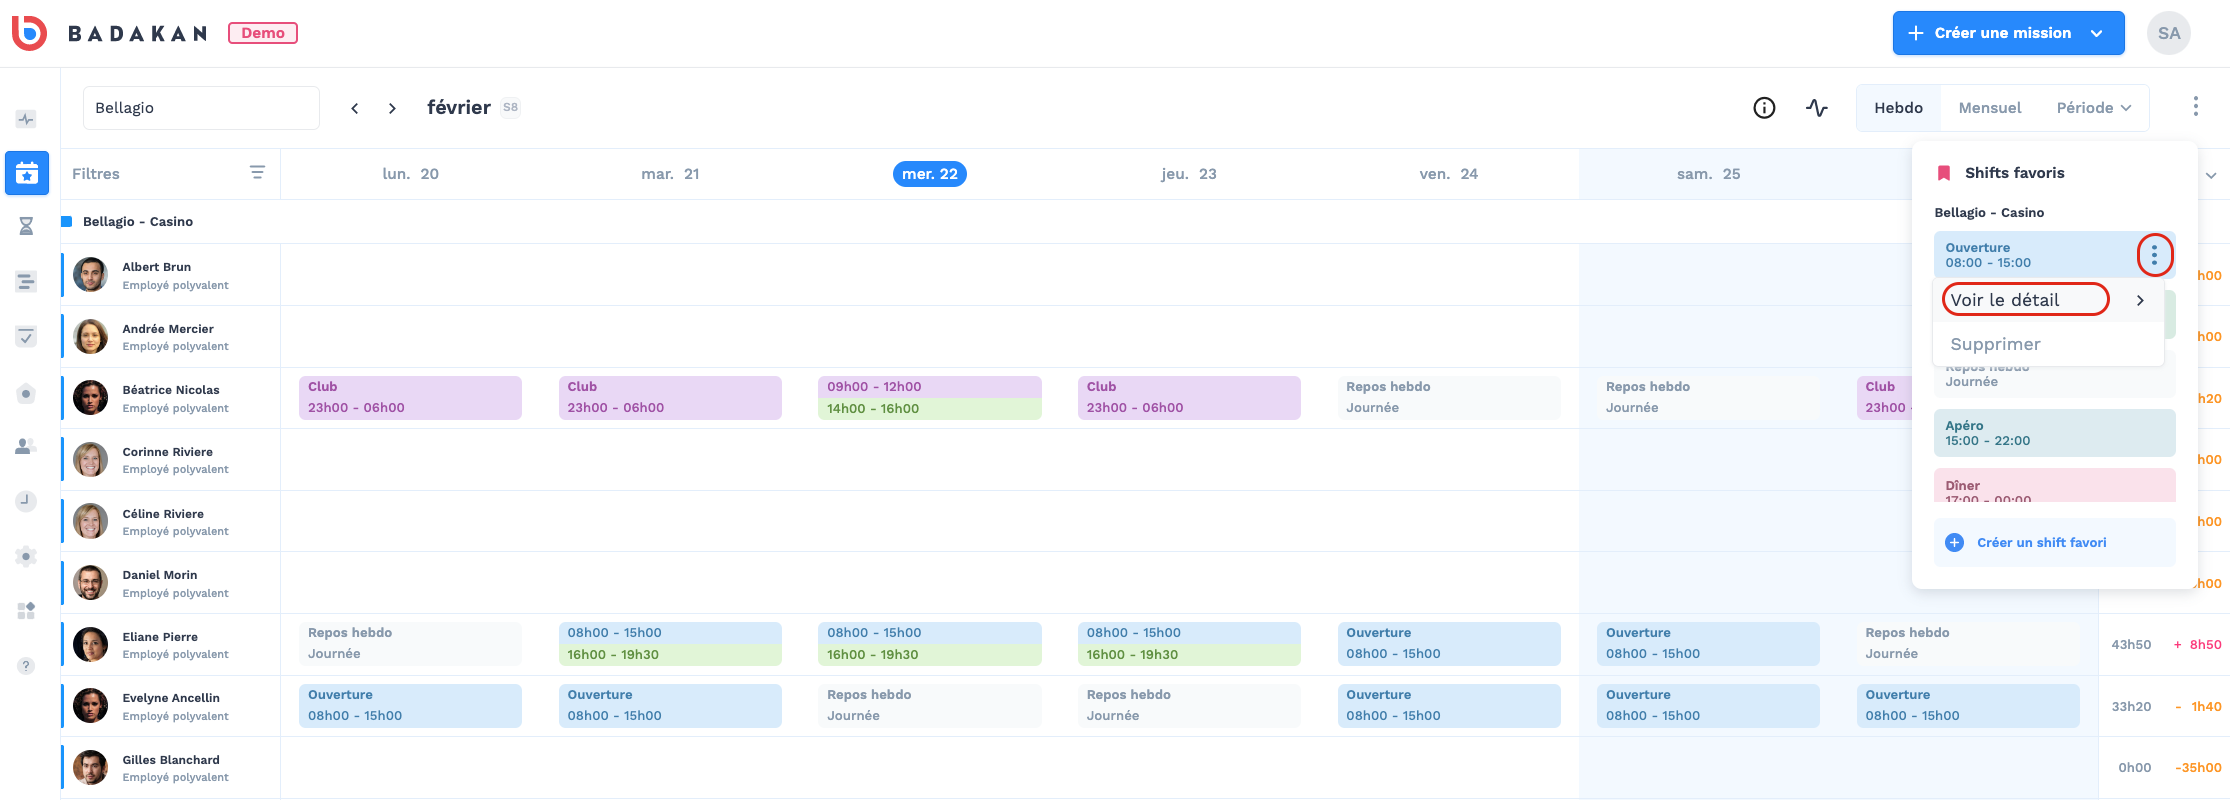
Task: Open Béatrice Nicolas's Friday Repos hebdo
Action: click(1449, 398)
